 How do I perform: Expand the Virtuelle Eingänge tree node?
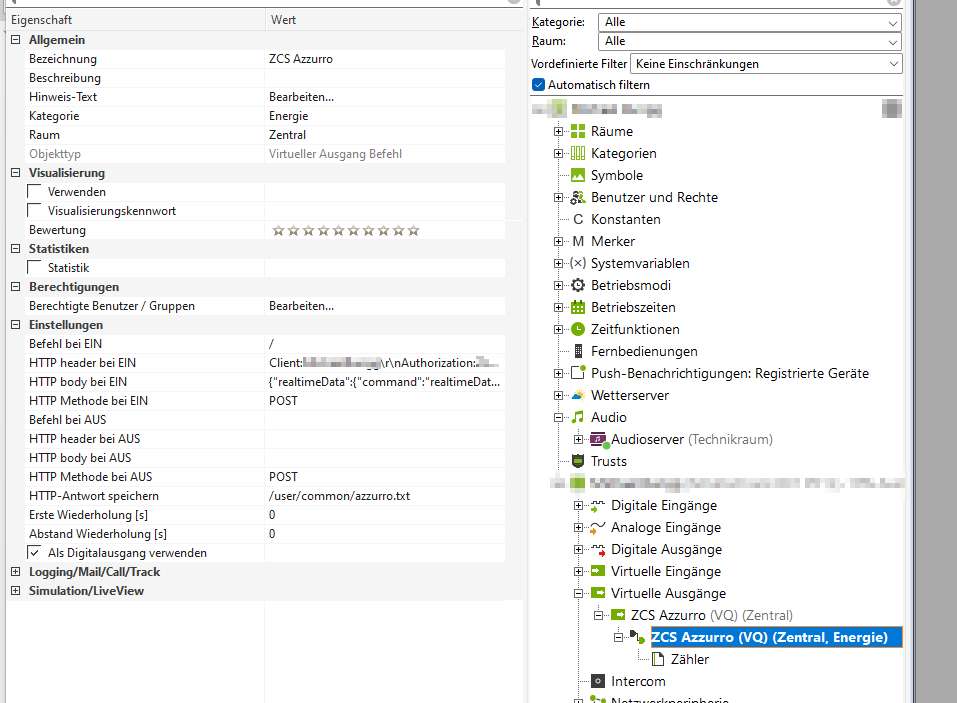click(x=579, y=571)
